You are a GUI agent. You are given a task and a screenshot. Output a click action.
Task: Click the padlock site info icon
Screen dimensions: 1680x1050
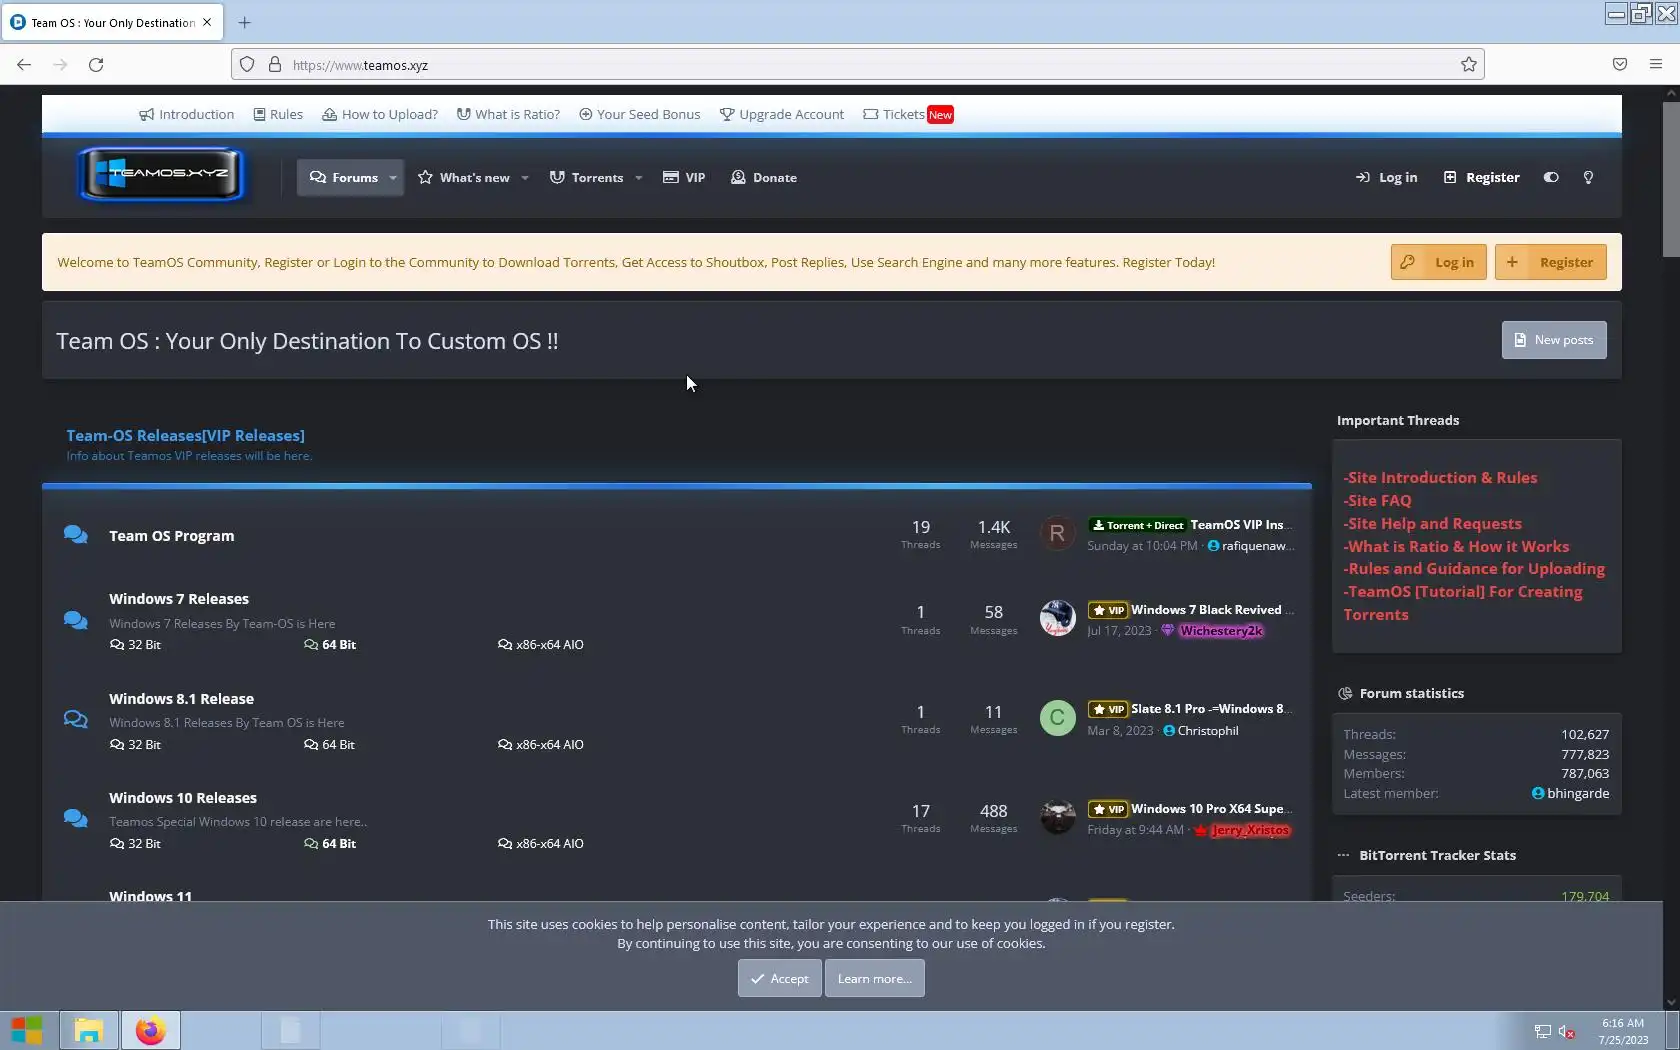tap(275, 65)
